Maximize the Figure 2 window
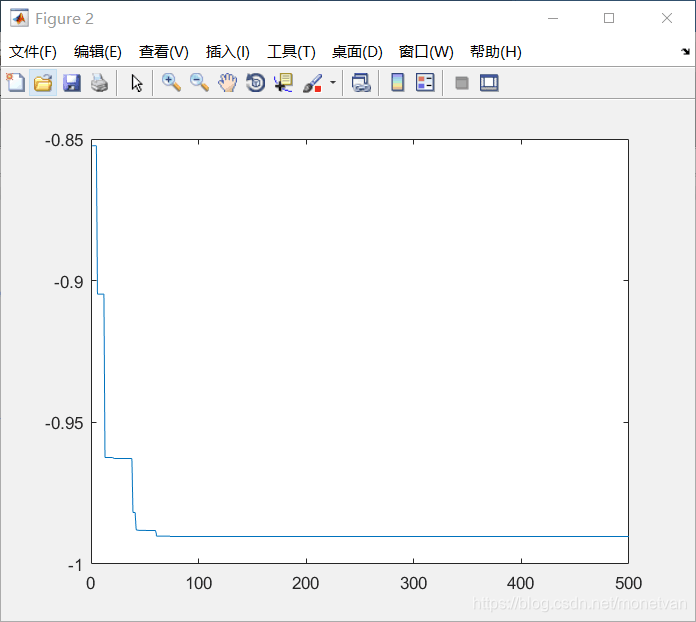Screen dimensions: 696x622 point(609,18)
